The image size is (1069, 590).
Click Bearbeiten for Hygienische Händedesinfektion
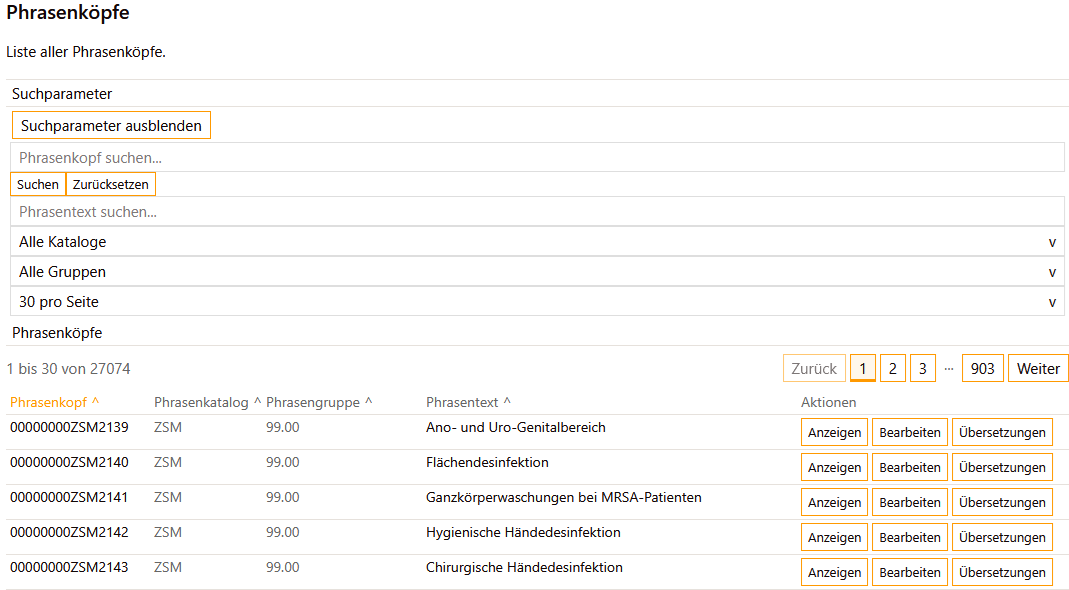[x=909, y=537]
